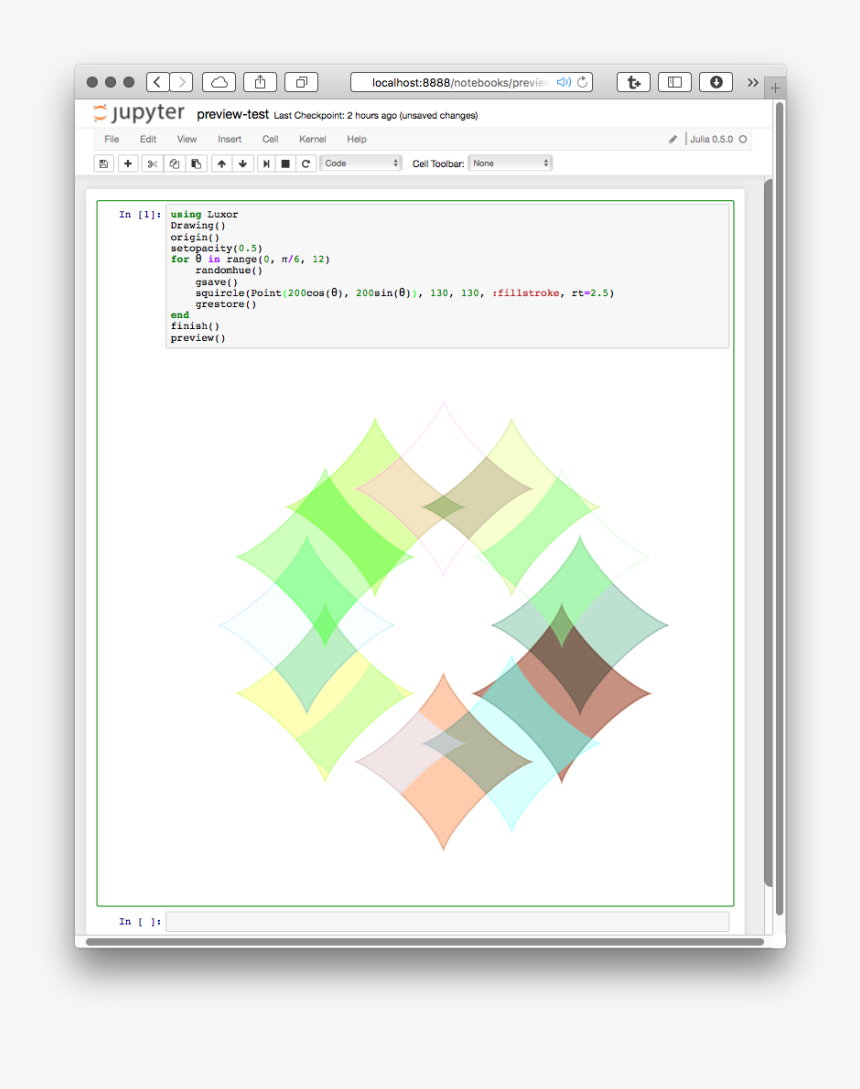Run the current cell
This screenshot has width=860, height=1089.
coord(265,163)
